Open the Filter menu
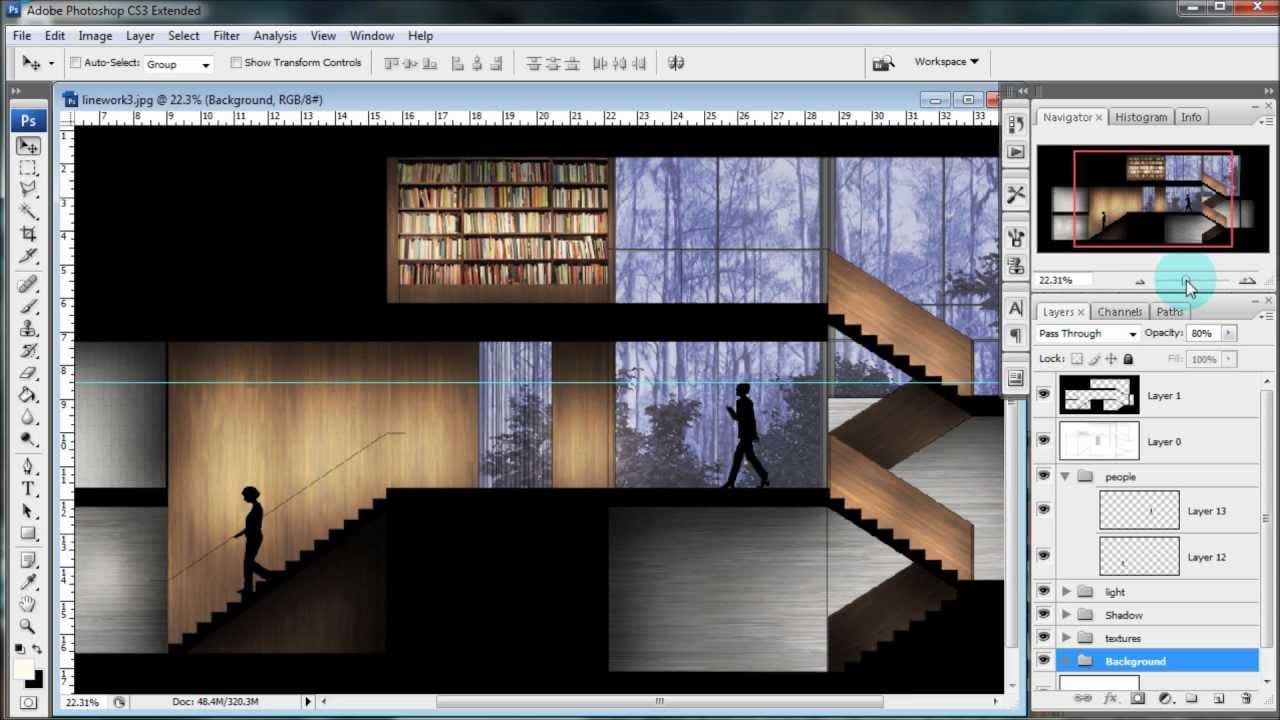Screen dimensions: 1280x720 pyautogui.click(x=226, y=35)
